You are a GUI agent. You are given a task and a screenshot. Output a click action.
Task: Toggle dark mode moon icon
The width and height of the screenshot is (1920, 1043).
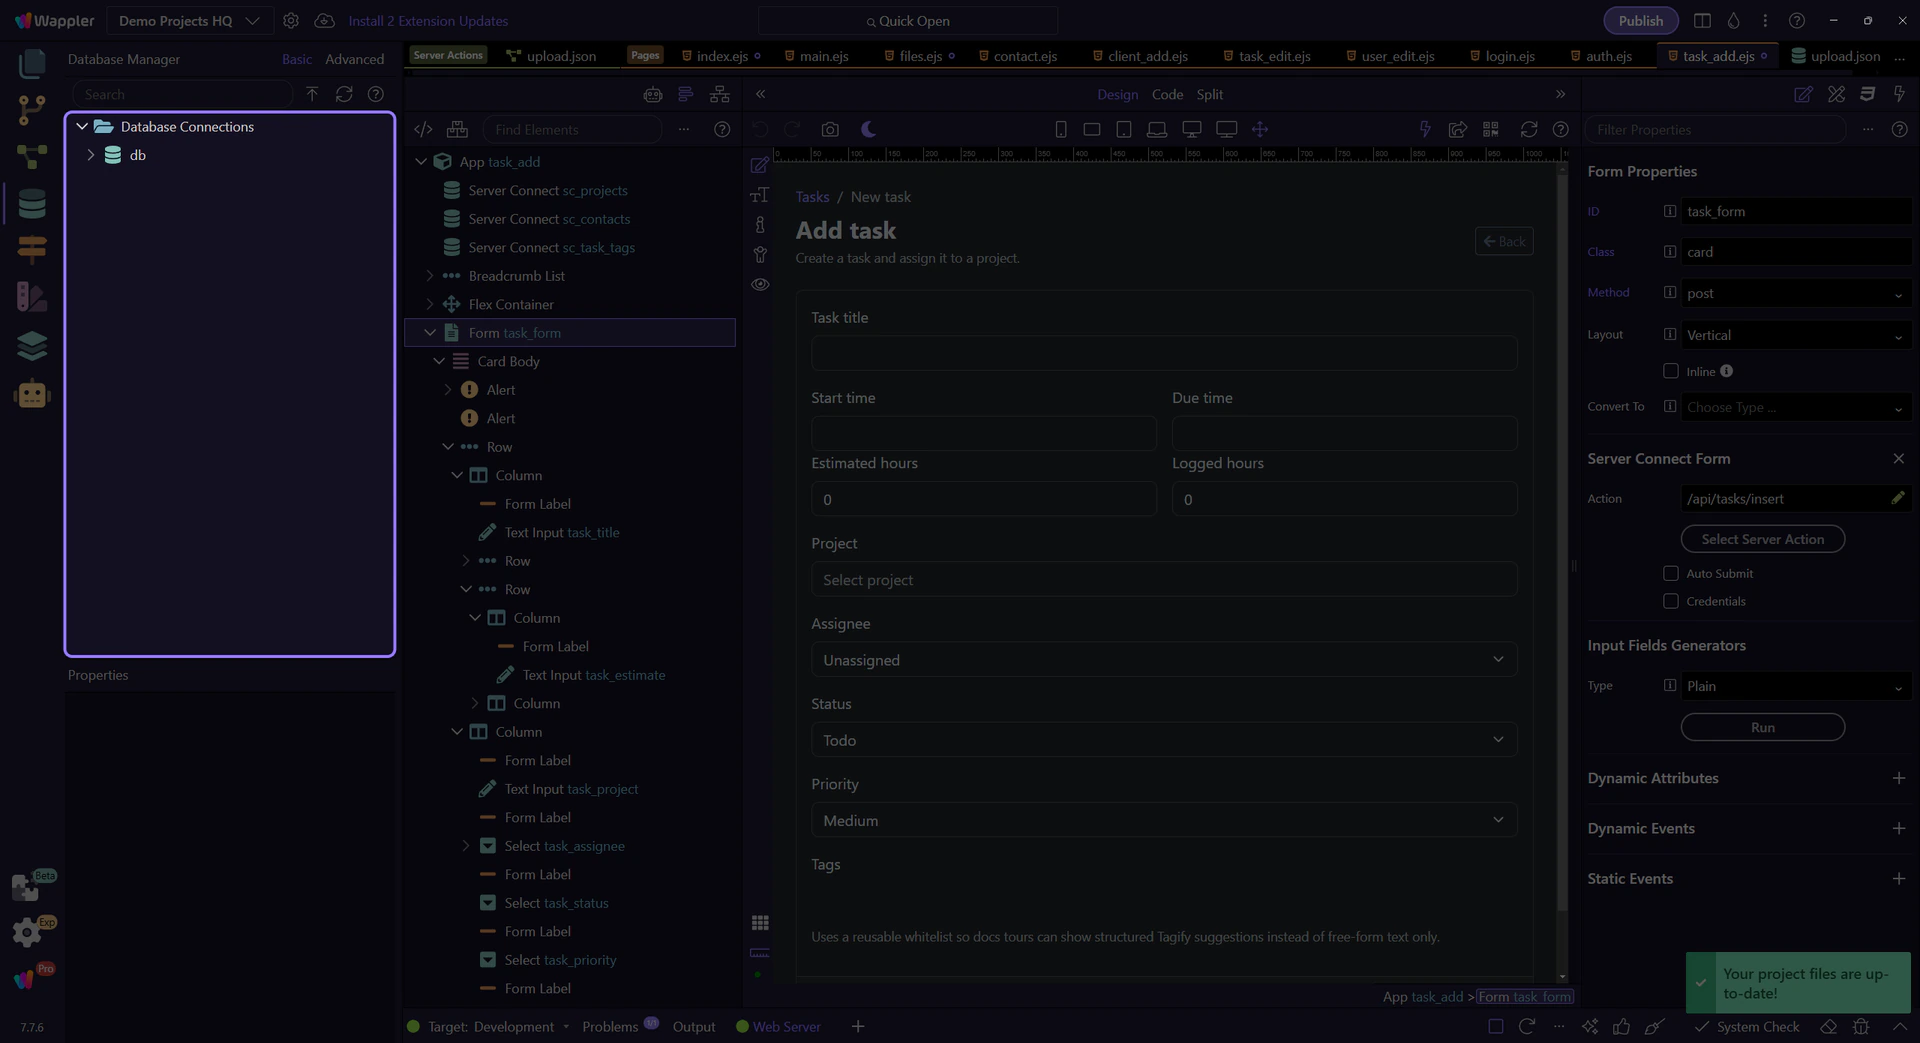tap(868, 130)
